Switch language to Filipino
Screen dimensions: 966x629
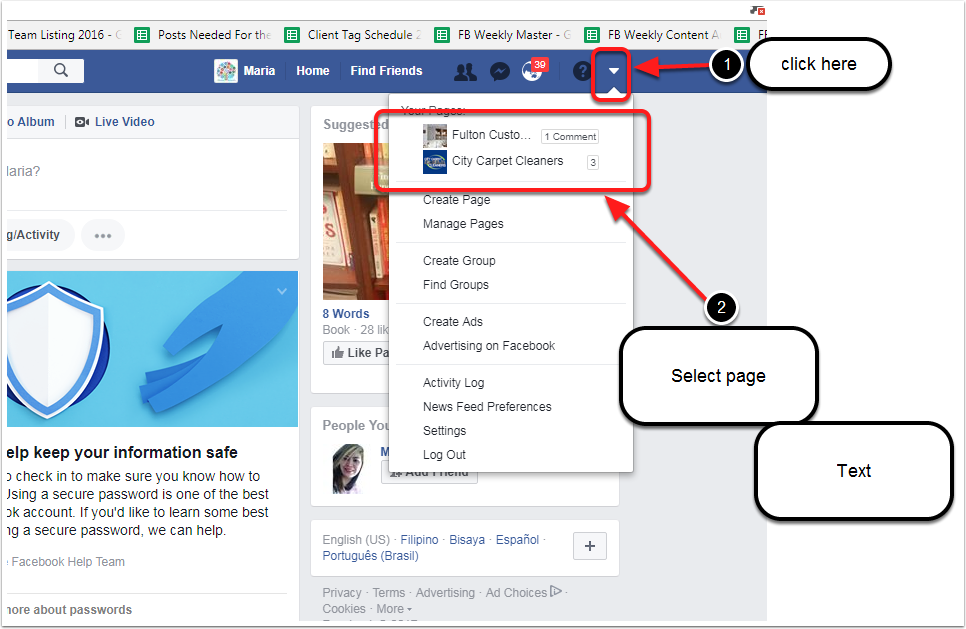pos(420,540)
